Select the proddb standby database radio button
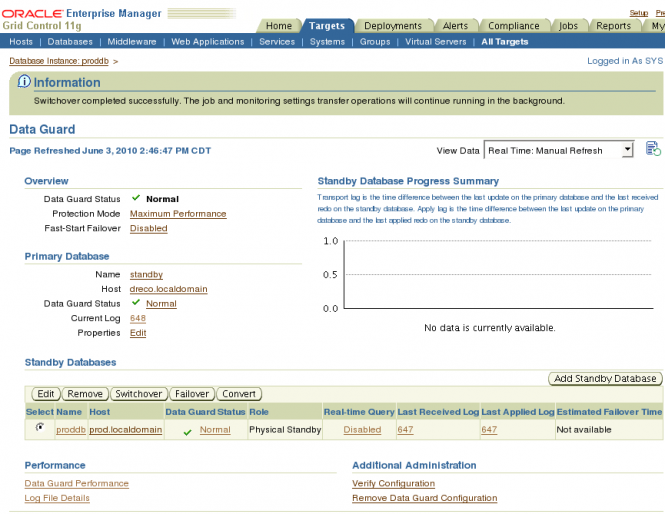The width and height of the screenshot is (665, 514). coord(40,427)
